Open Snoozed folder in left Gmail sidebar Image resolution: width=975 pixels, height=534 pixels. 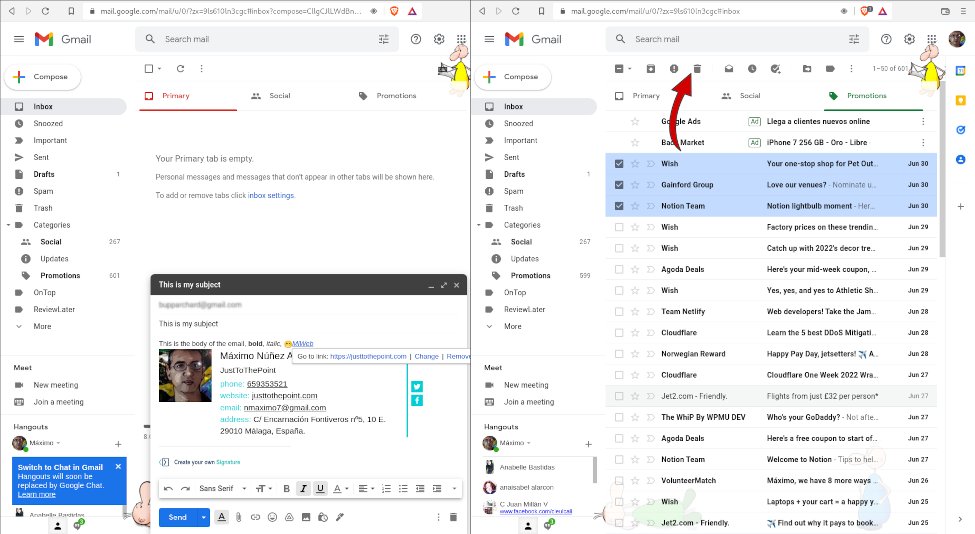48,124
